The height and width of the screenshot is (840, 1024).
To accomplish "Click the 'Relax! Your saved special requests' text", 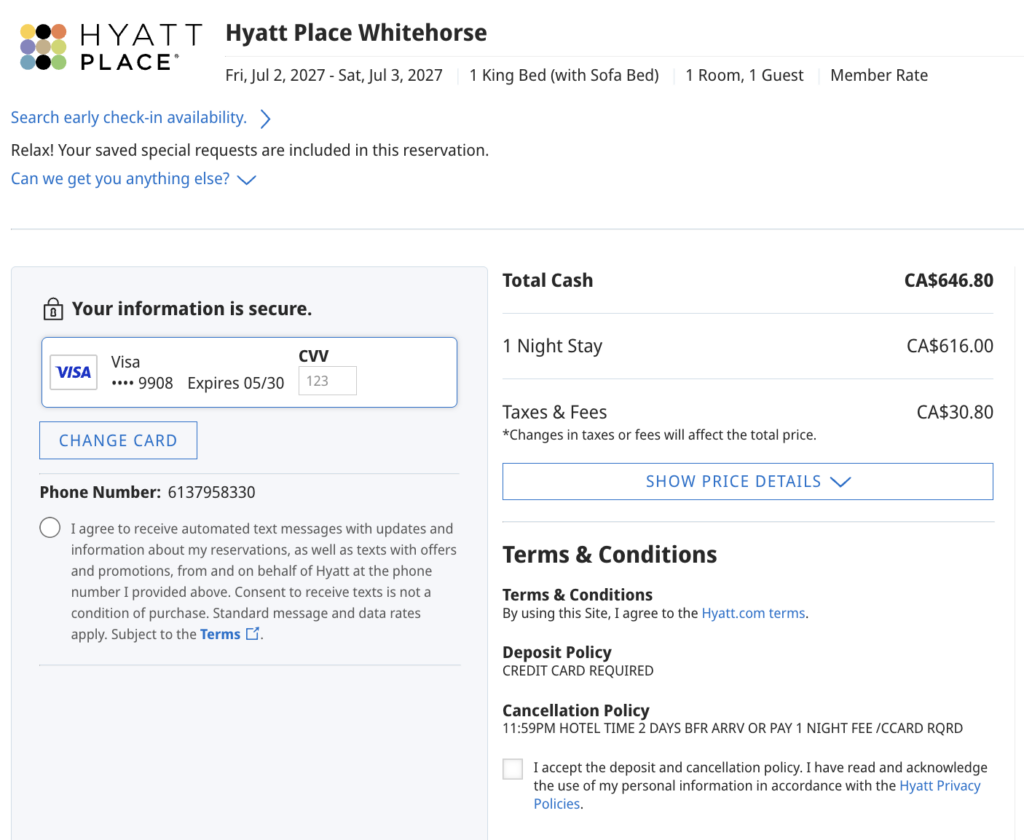I will tap(249, 150).
